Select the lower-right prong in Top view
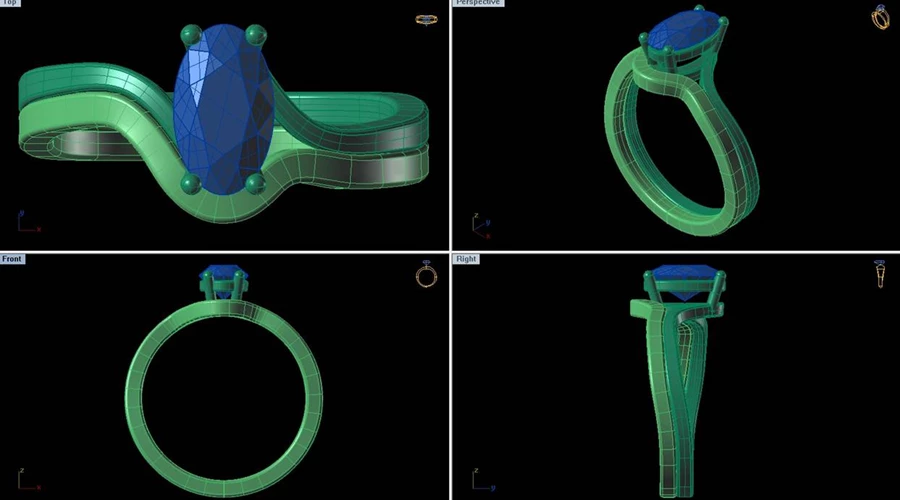 click(254, 181)
